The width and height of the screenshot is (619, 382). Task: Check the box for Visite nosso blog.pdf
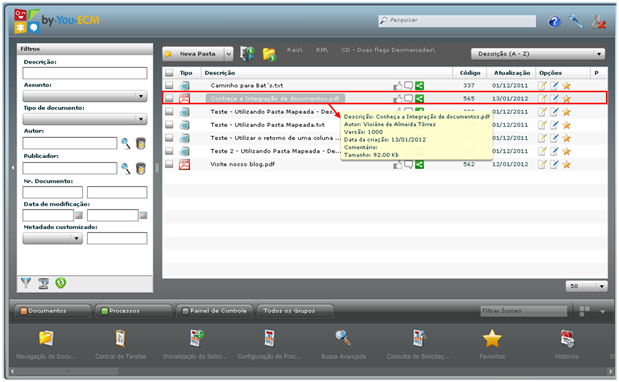[x=169, y=165]
